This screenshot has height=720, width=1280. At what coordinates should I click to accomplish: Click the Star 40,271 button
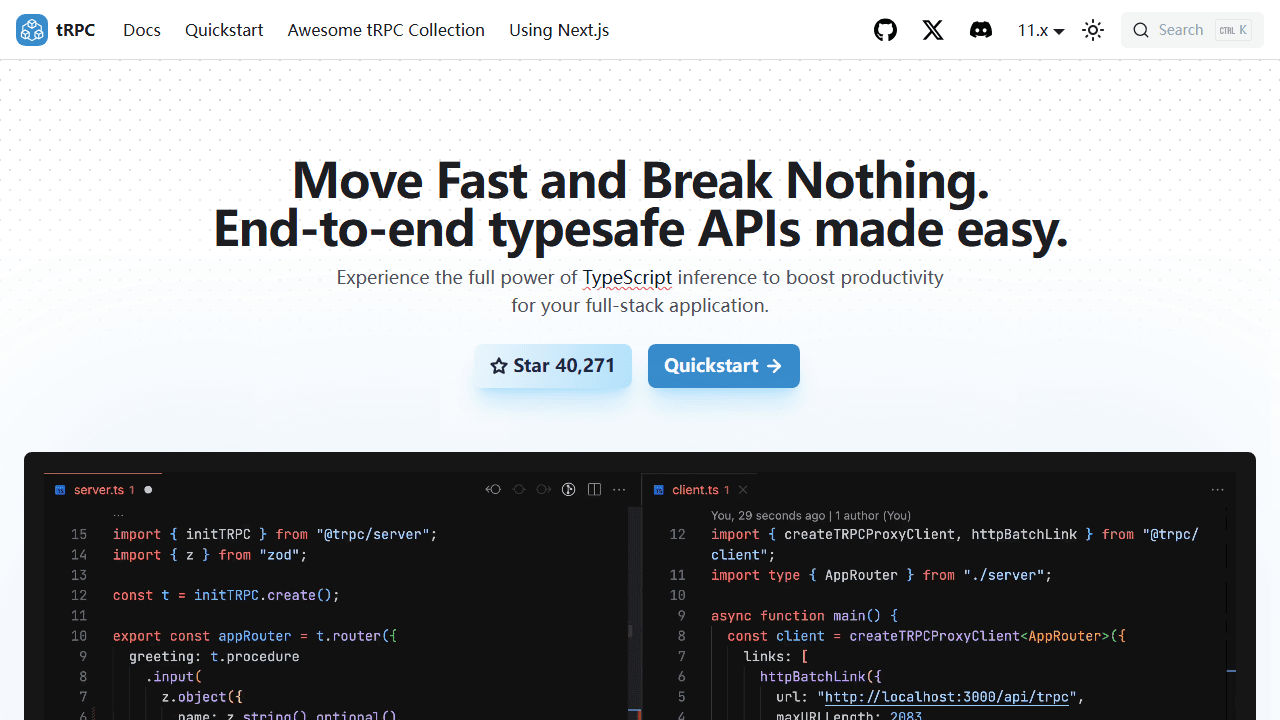click(553, 366)
